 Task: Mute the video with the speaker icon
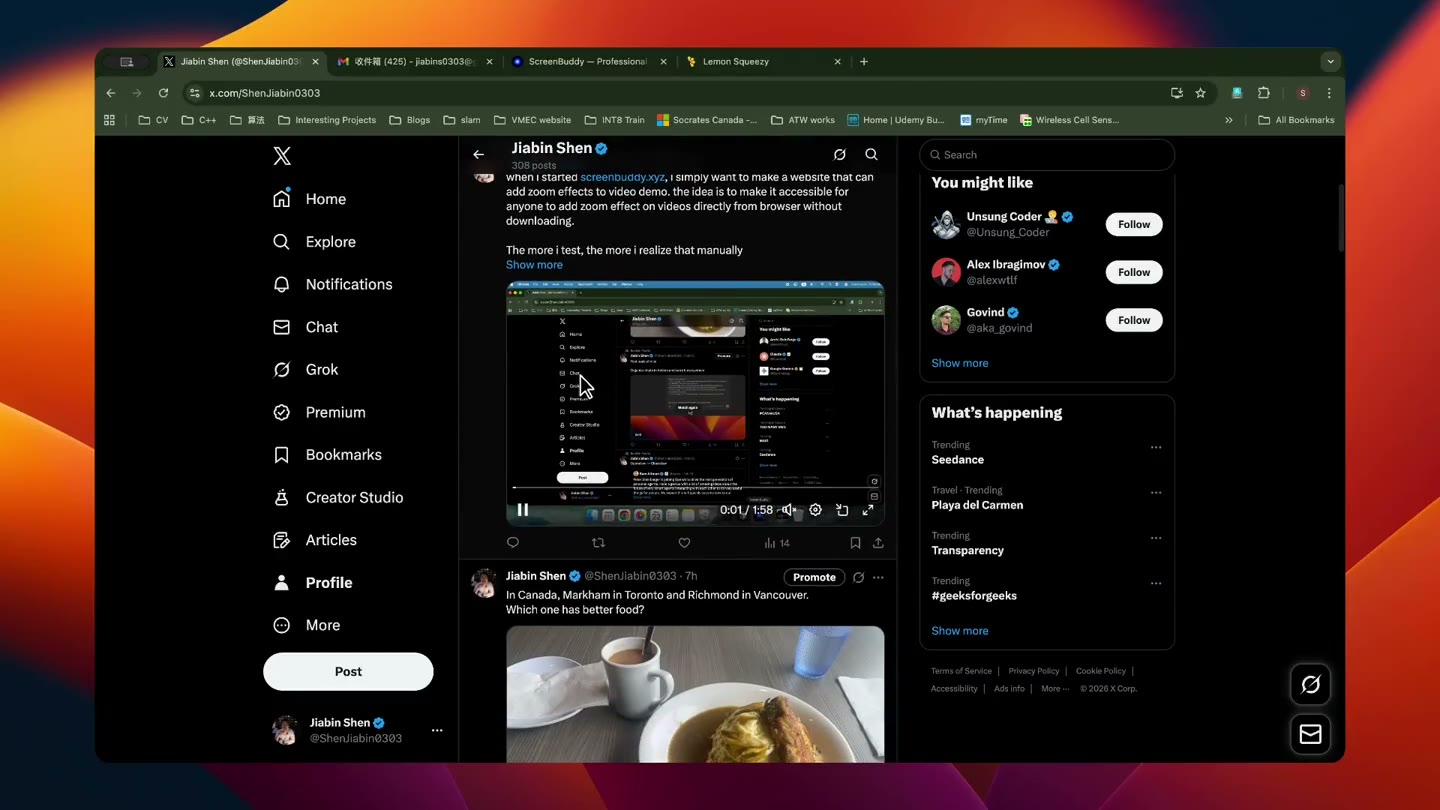point(789,510)
